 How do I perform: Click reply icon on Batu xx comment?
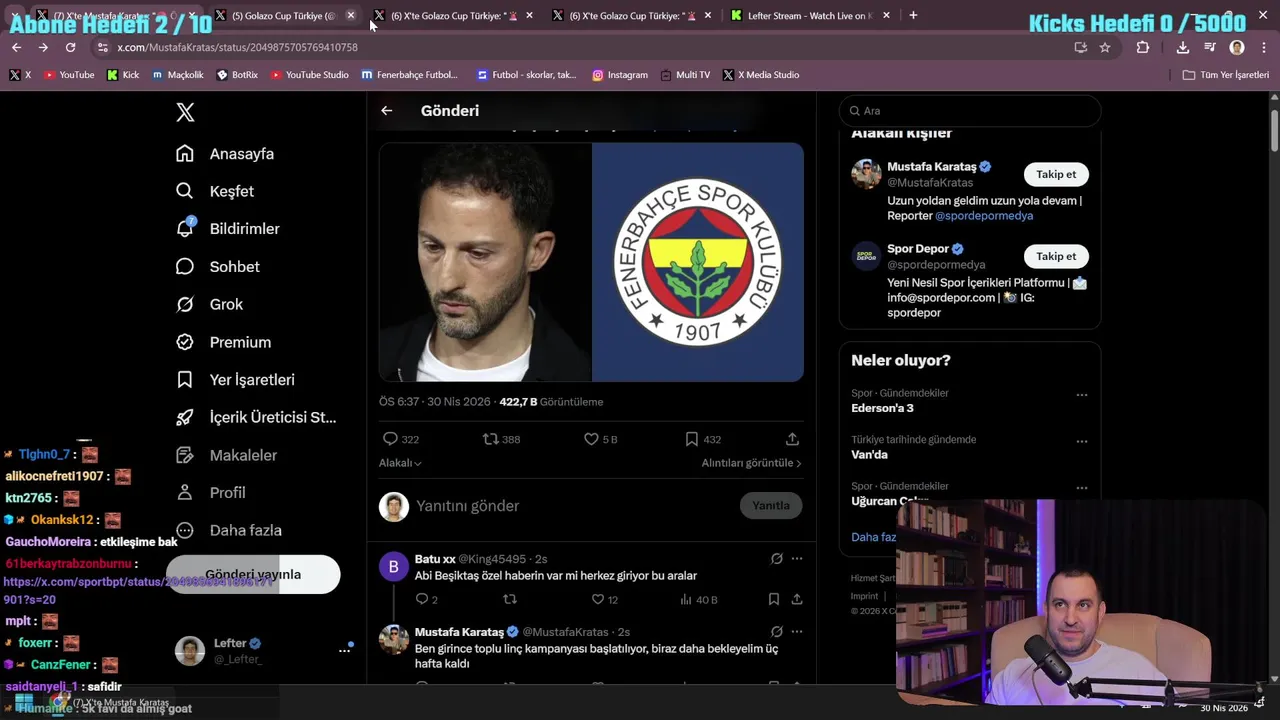422,599
